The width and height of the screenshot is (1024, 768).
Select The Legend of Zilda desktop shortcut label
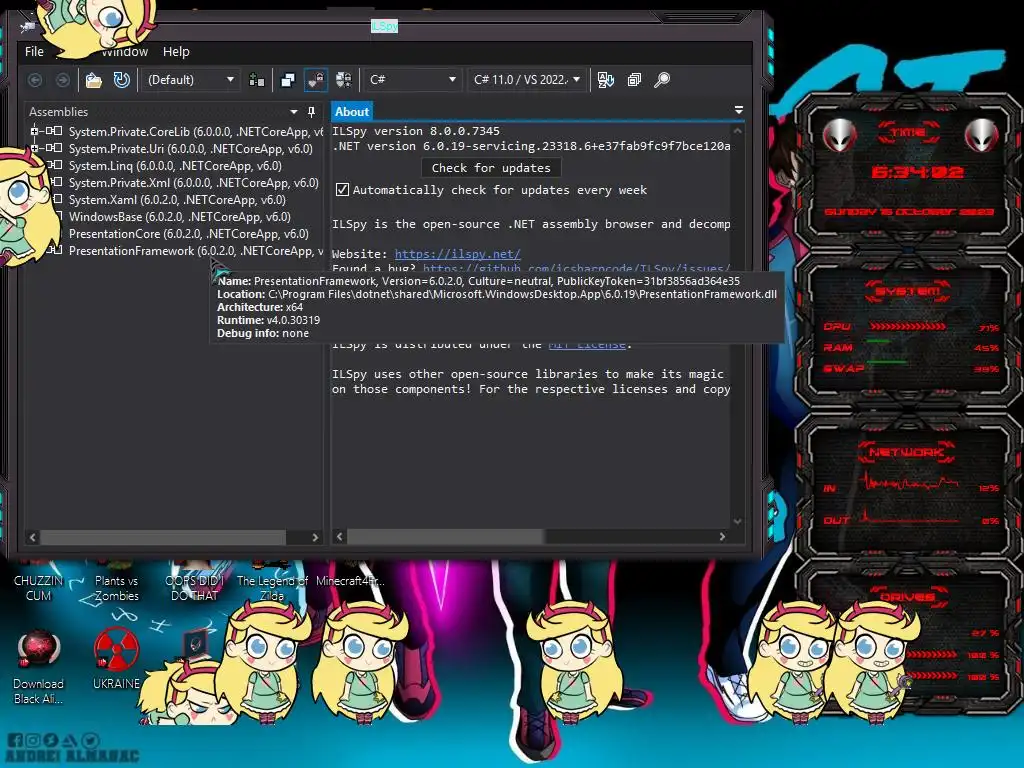click(x=272, y=588)
